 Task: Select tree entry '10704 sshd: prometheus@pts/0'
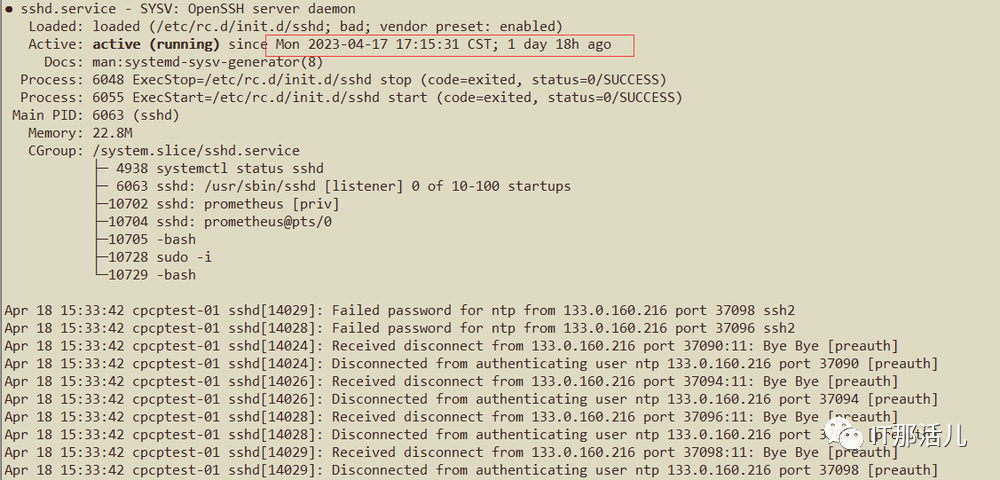click(220, 222)
